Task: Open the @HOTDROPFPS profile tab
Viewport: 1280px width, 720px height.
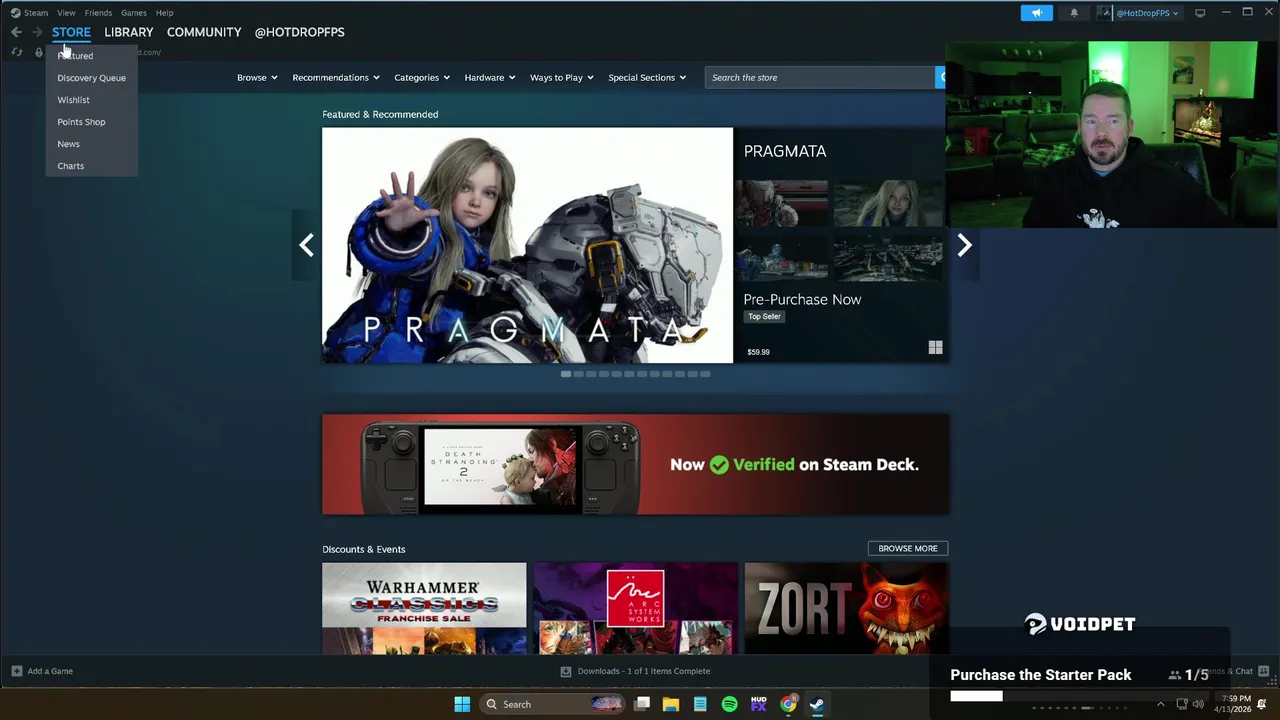Action: pyautogui.click(x=299, y=32)
